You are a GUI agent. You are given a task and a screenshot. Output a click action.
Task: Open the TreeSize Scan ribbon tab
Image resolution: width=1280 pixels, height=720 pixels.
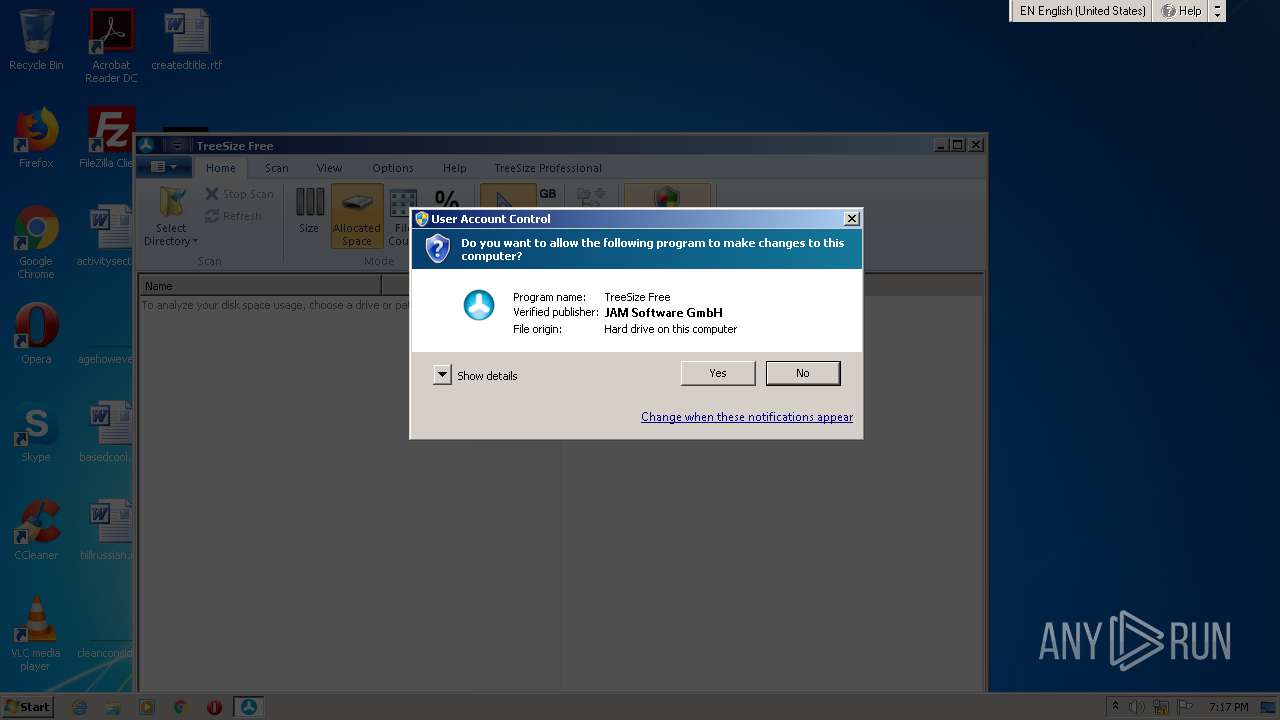(277, 168)
